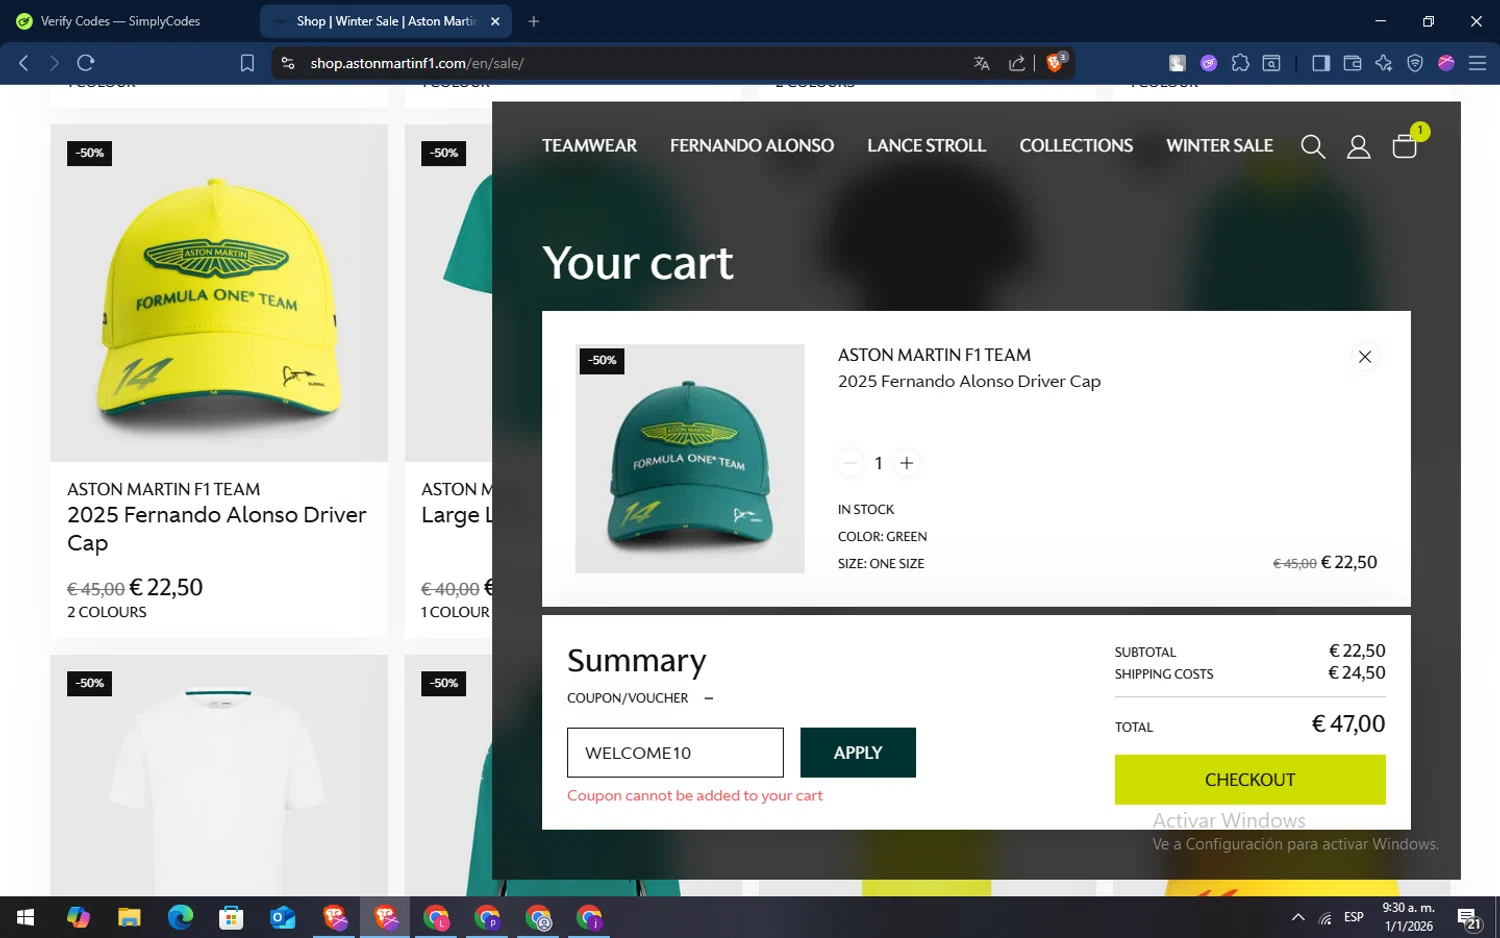The width and height of the screenshot is (1500, 938).
Task: View site information icon in address bar
Action: 288,63
